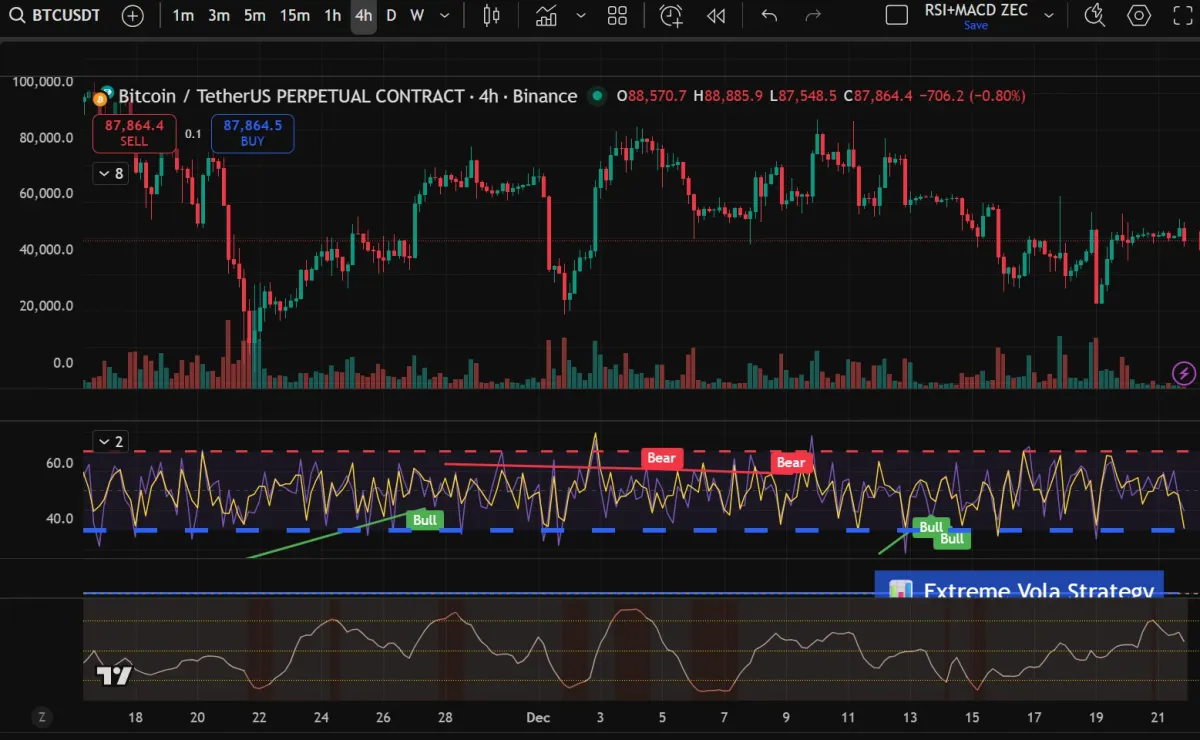Click the Bull label near date 28
The height and width of the screenshot is (740, 1200).
pyautogui.click(x=425, y=520)
